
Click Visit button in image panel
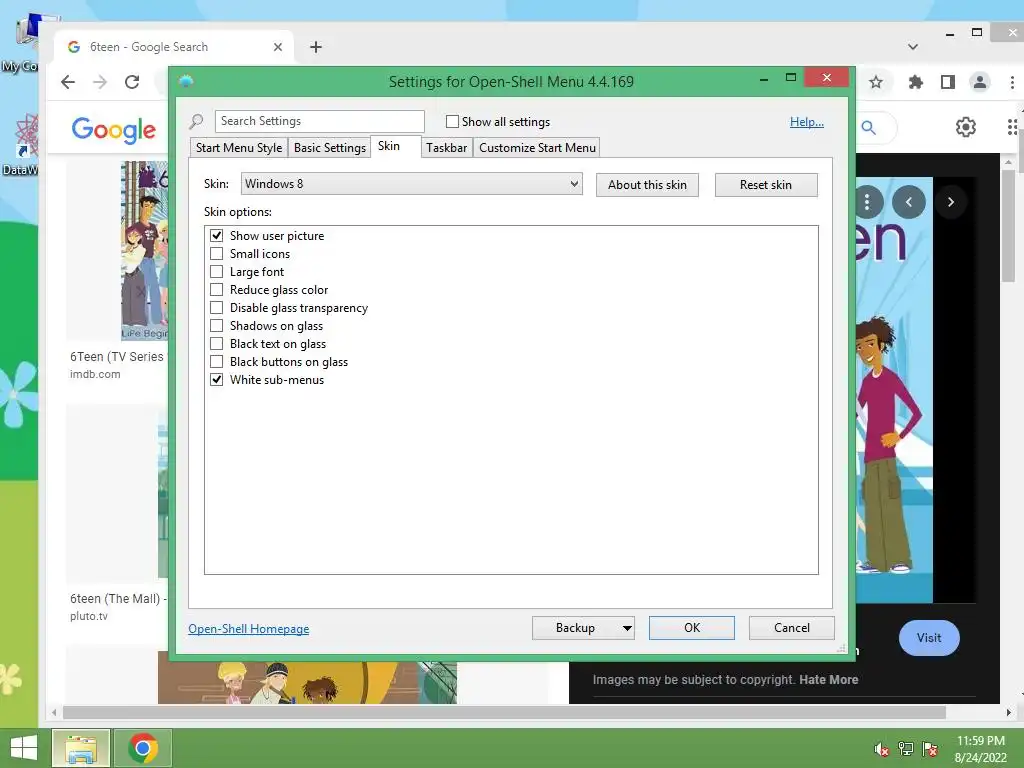[x=929, y=638]
